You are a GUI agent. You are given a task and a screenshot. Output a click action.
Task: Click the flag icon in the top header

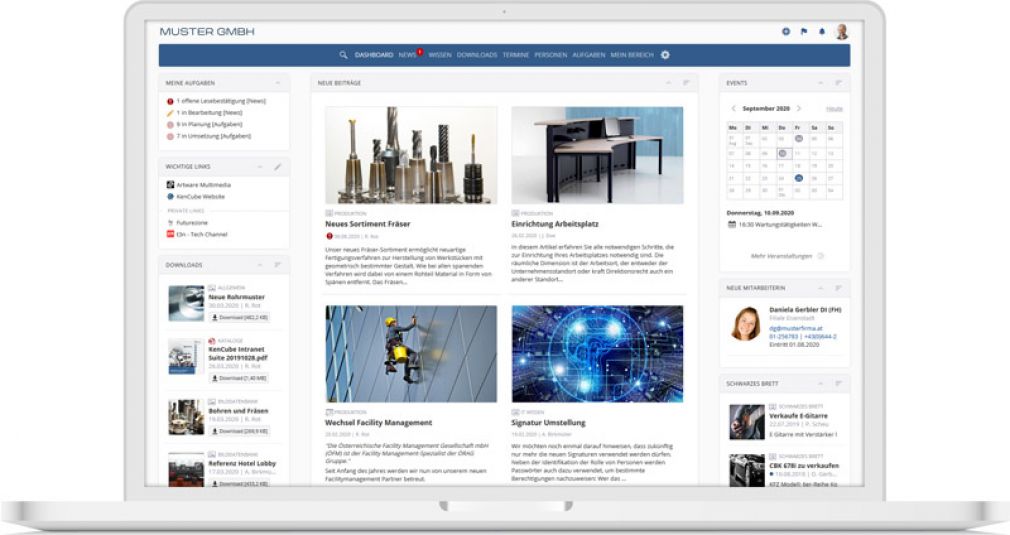click(x=804, y=32)
